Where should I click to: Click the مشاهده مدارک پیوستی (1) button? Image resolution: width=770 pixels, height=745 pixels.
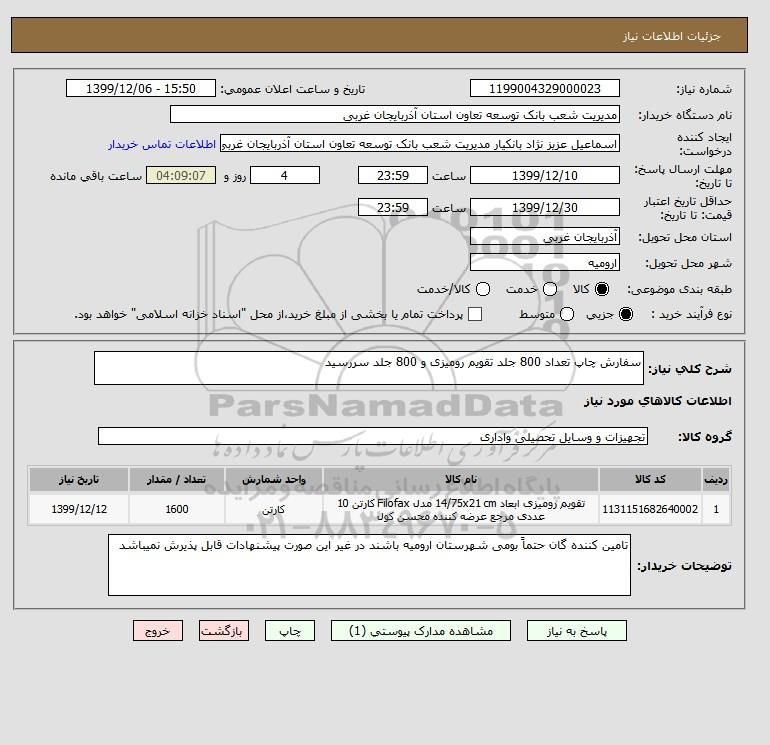tap(421, 631)
